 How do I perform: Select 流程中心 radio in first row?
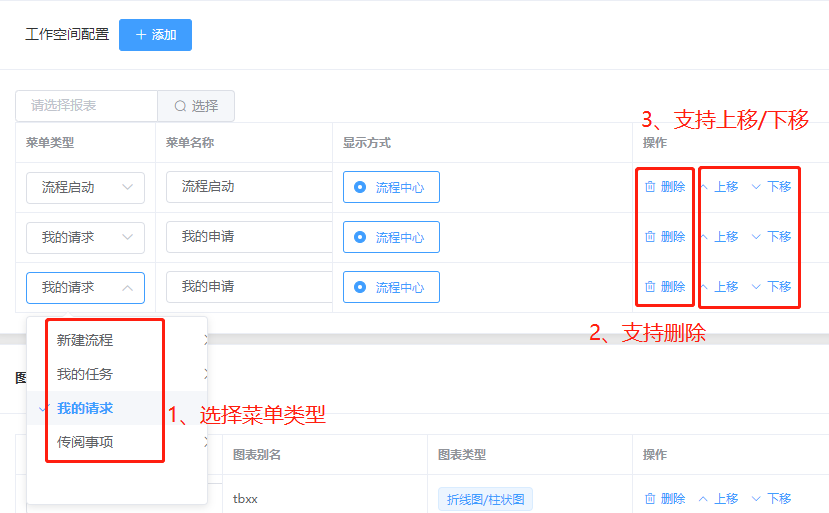391,187
